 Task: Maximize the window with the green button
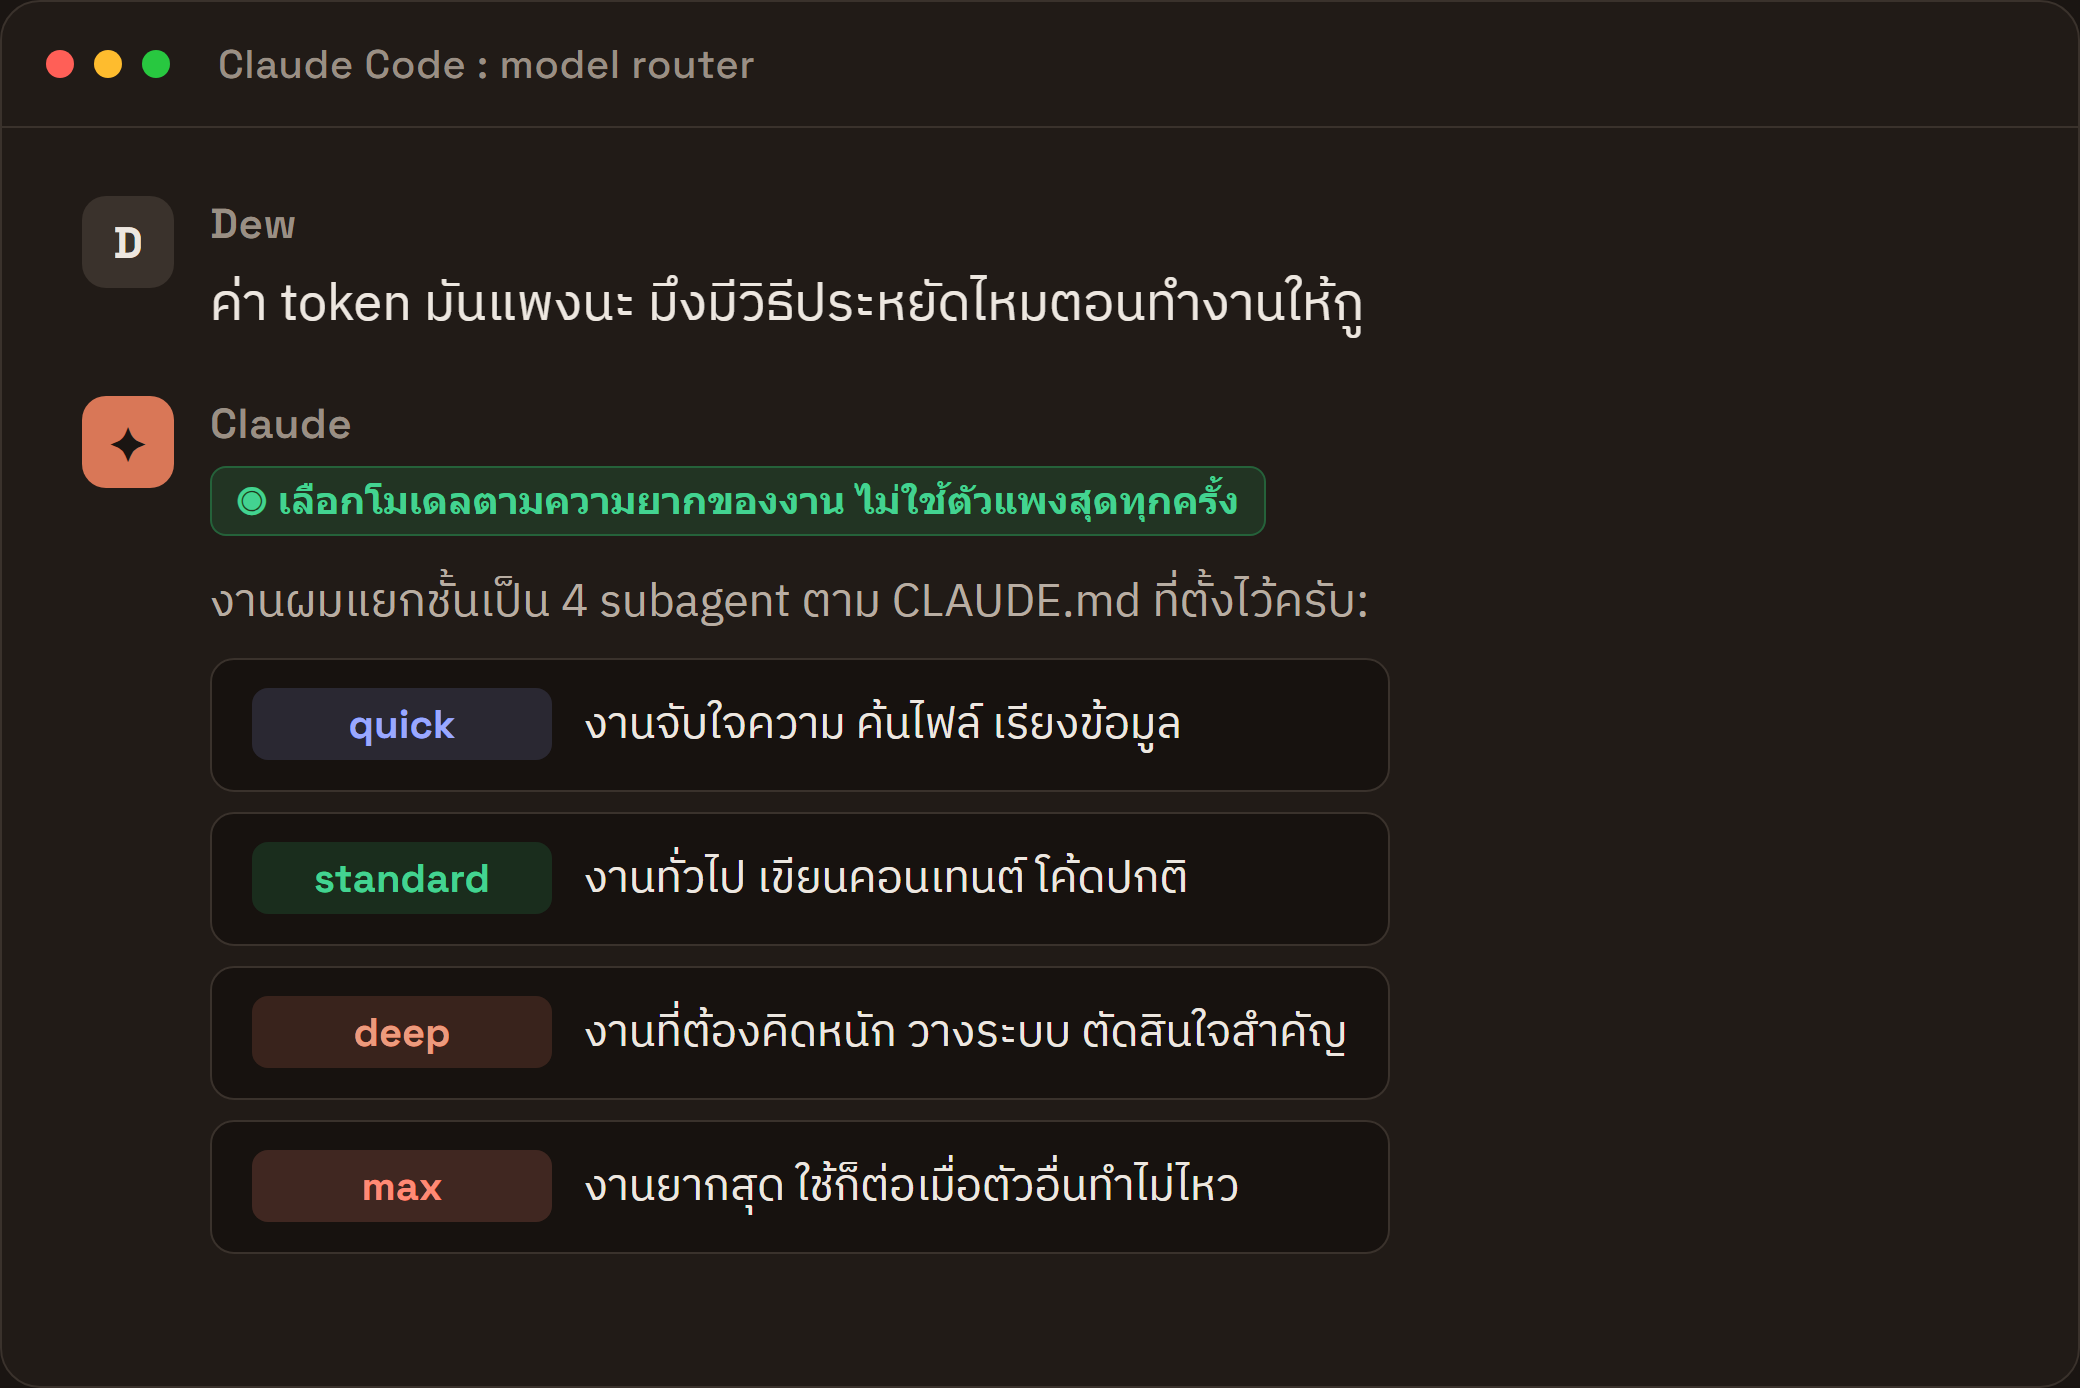tap(156, 64)
